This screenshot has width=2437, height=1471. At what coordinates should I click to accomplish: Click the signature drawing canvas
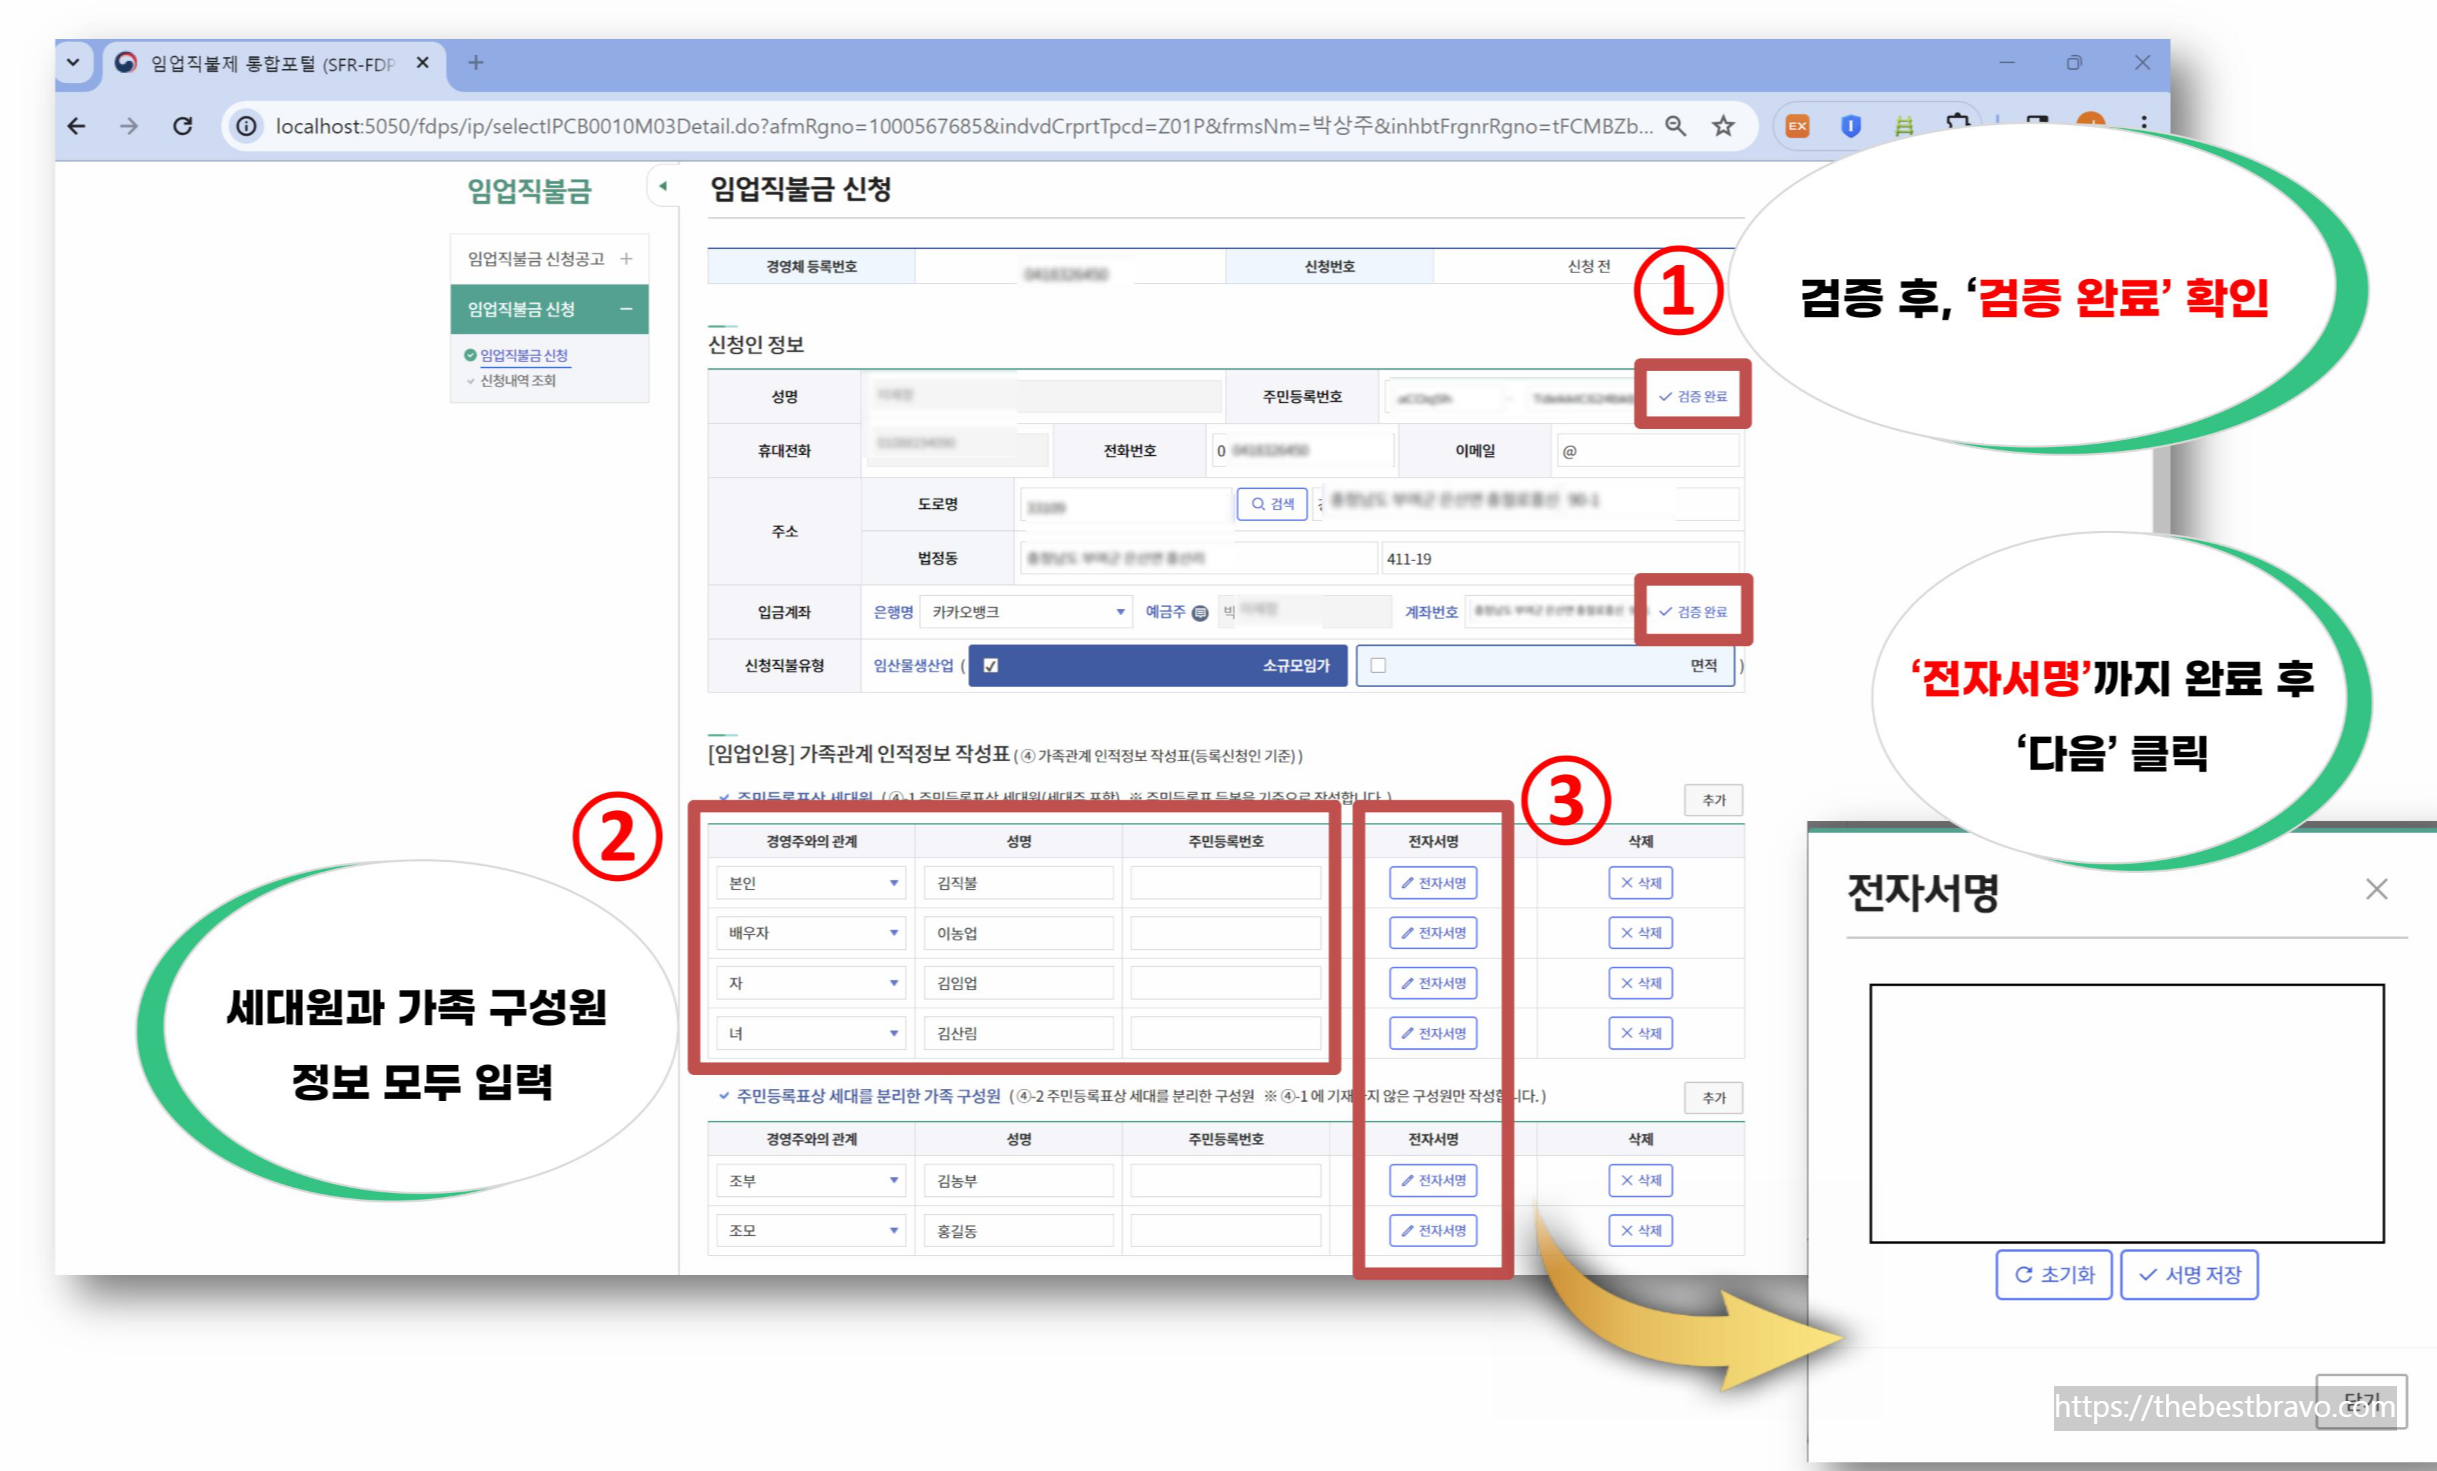pyautogui.click(x=2126, y=1113)
